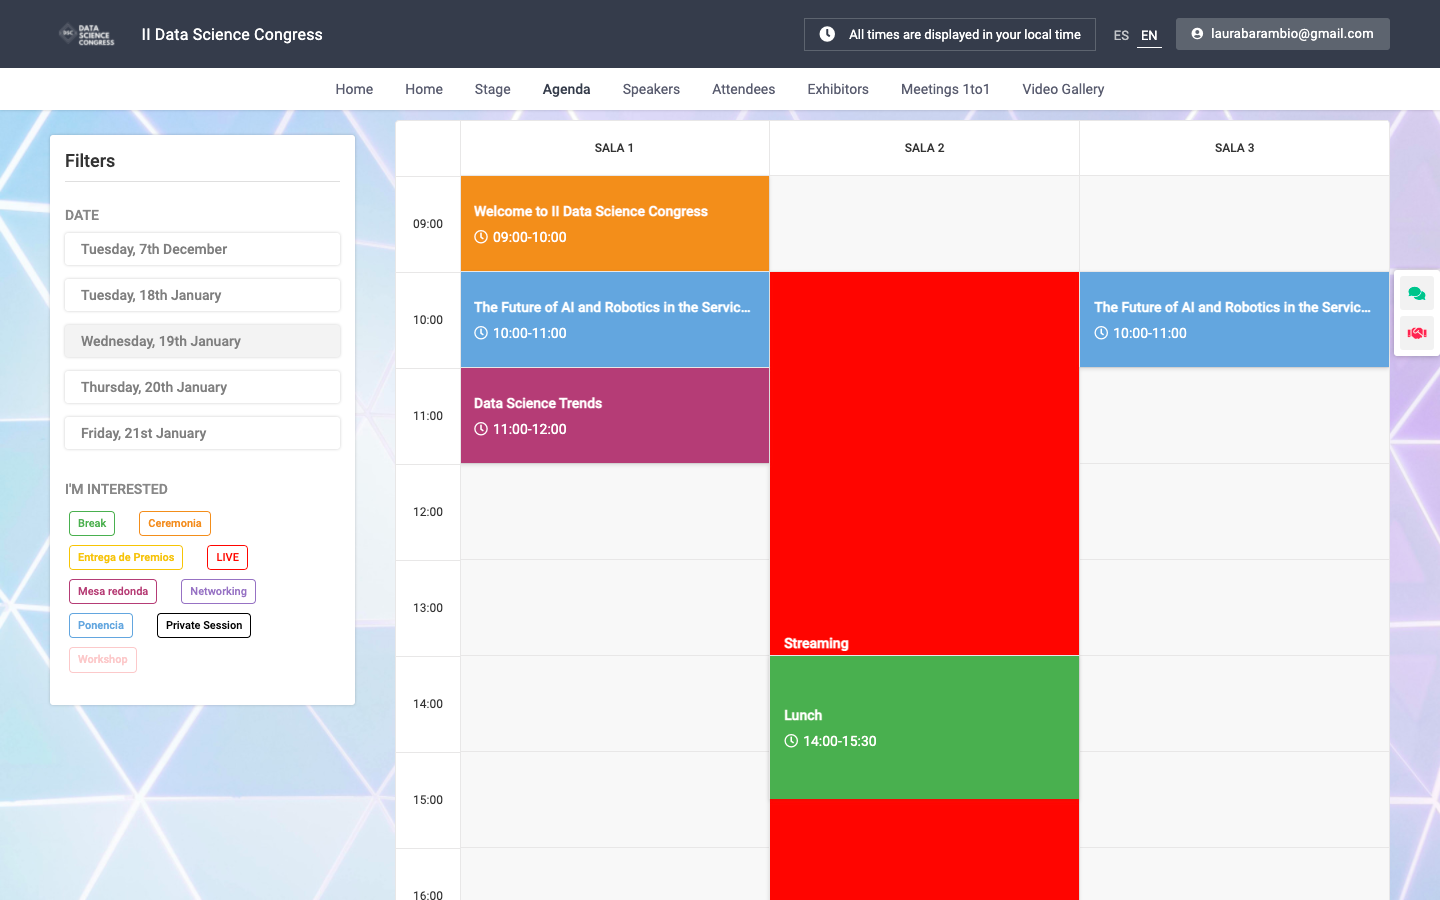Go to the Video Gallery tab
1440x900 pixels.
click(x=1063, y=89)
